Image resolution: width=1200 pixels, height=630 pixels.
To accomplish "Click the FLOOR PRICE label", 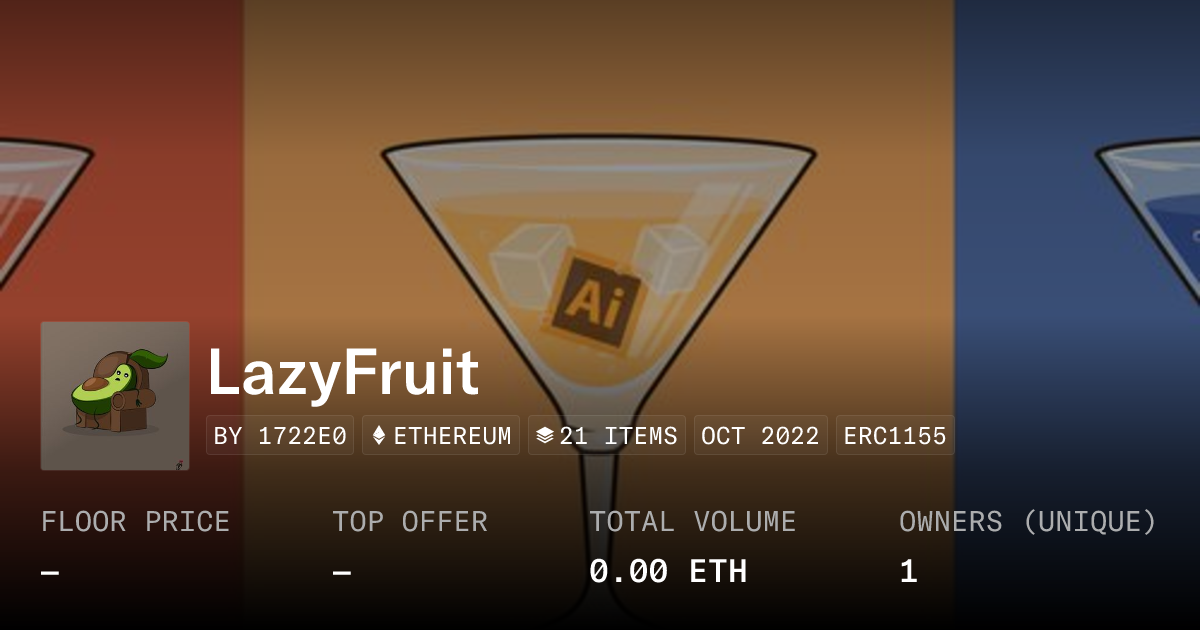I will (x=135, y=522).
